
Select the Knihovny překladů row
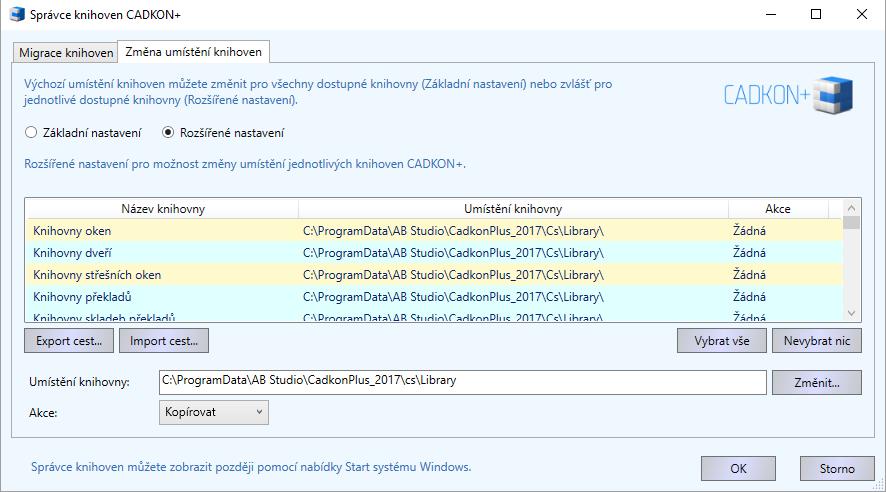(x=434, y=297)
